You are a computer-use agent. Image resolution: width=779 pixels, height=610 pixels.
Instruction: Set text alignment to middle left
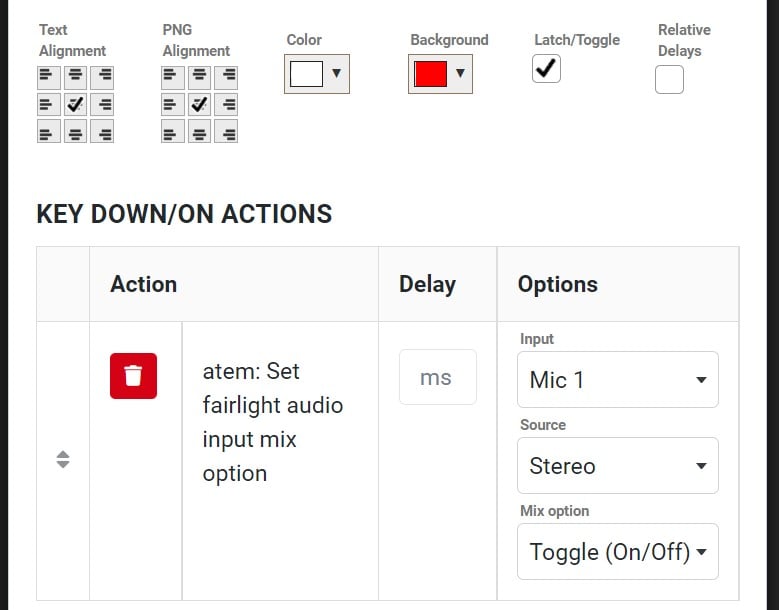pyautogui.click(x=49, y=104)
